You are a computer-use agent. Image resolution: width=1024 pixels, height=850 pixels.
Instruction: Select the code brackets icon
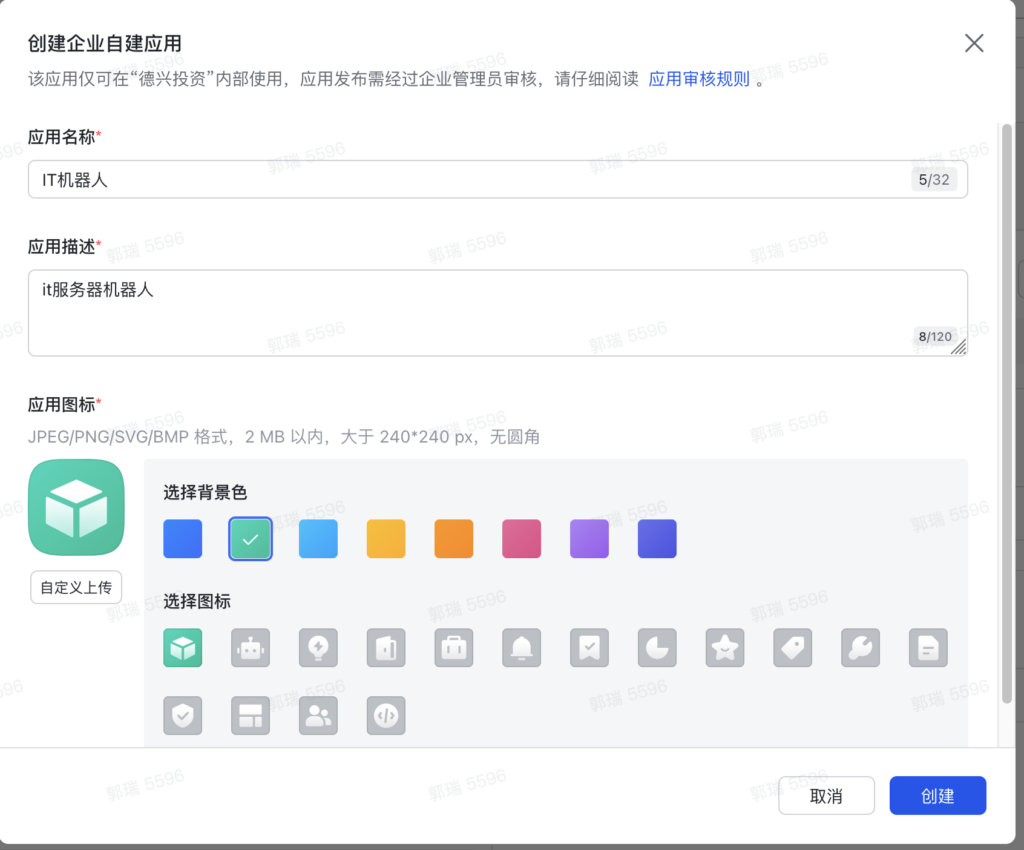point(386,715)
